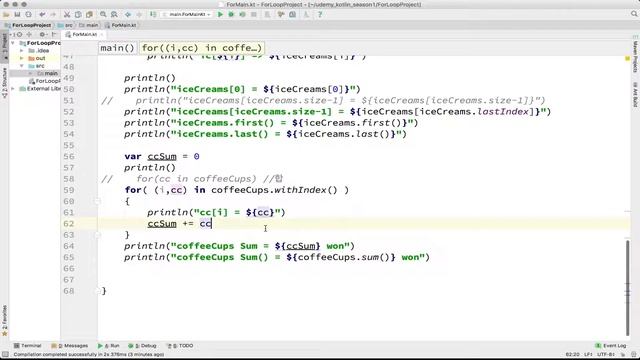Image resolution: width=640 pixels, height=360 pixels.
Task: Close the ForMain.kt editor tab
Action: coord(102,35)
